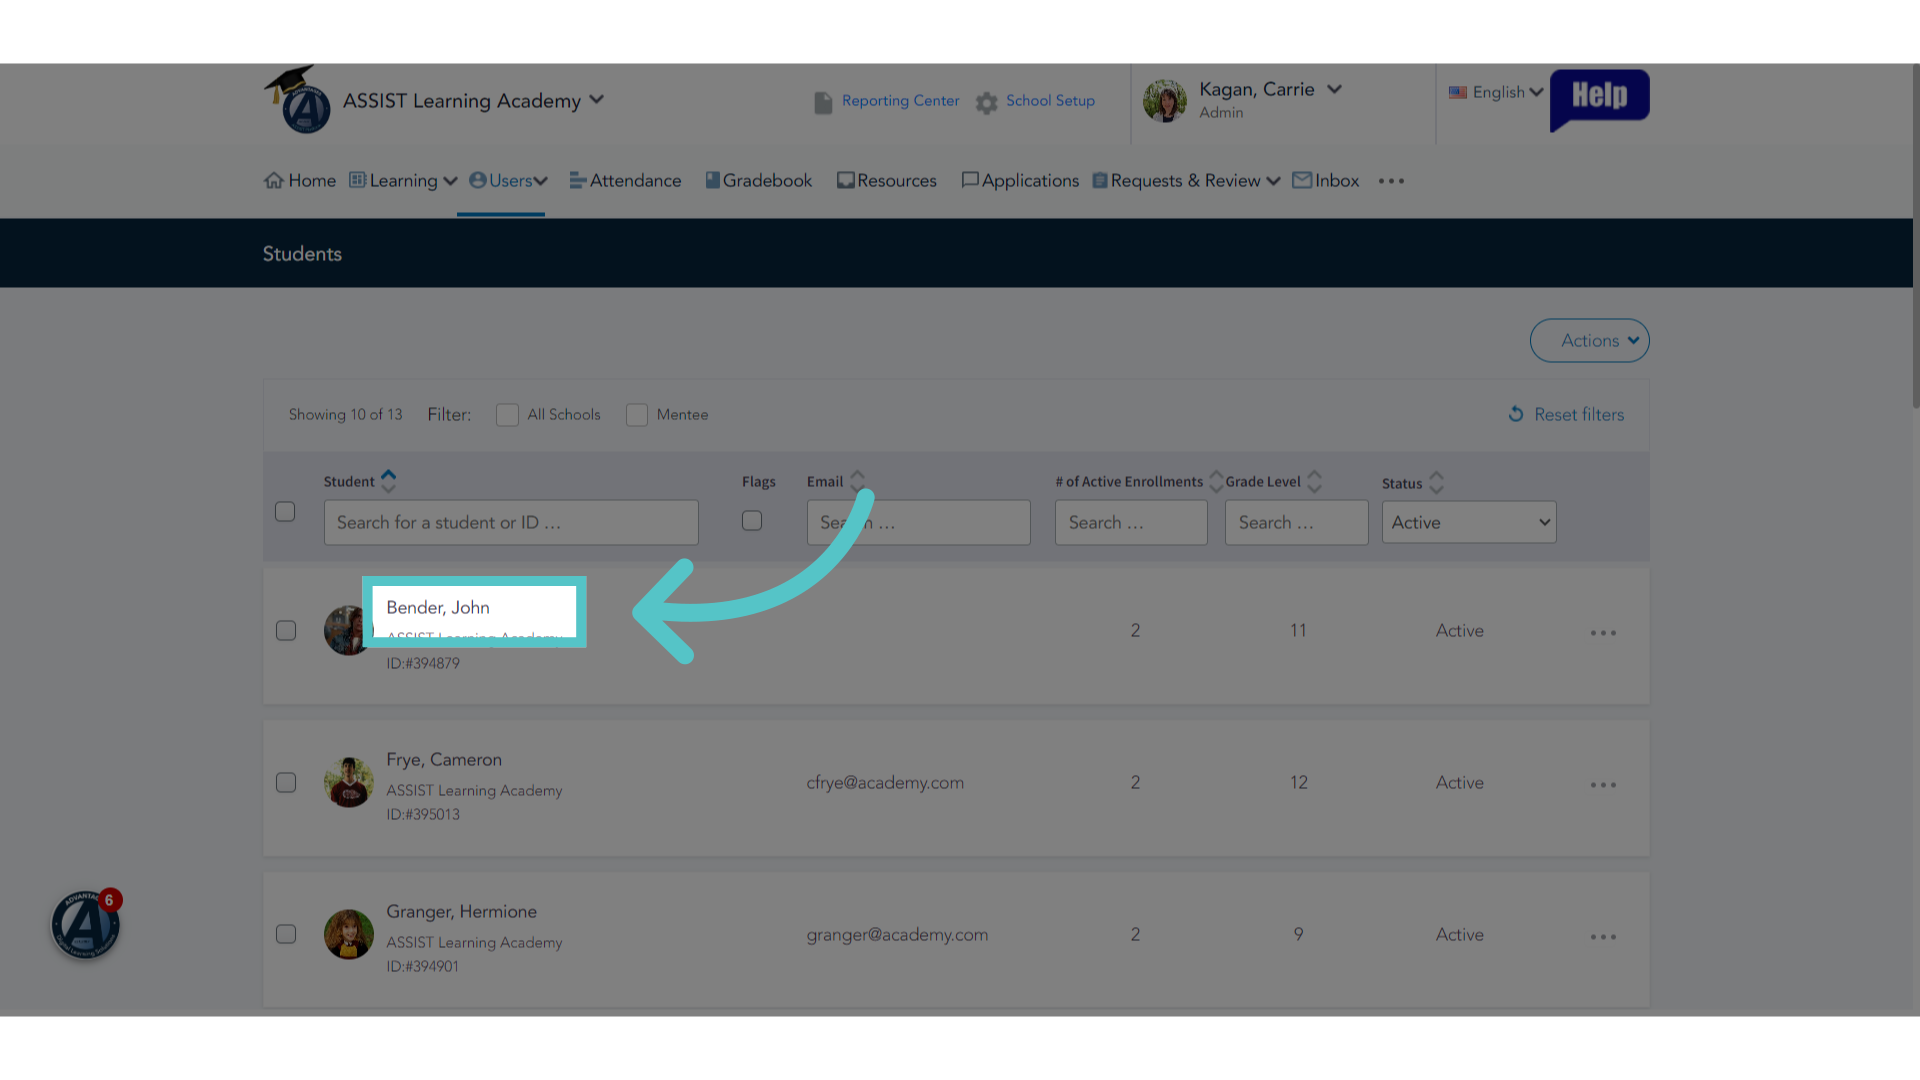Click Reset filters refresh icon
1920x1080 pixels.
pyautogui.click(x=1516, y=414)
